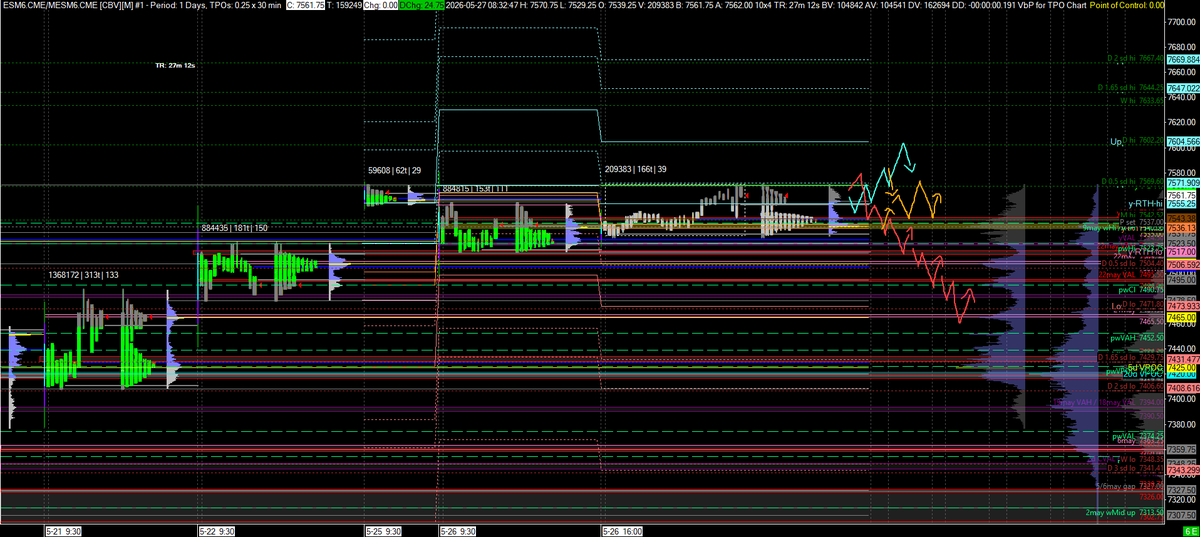This screenshot has height=537, width=1200.
Task: Click the '884435 | 181t | 150' profile label
Action: click(x=234, y=228)
